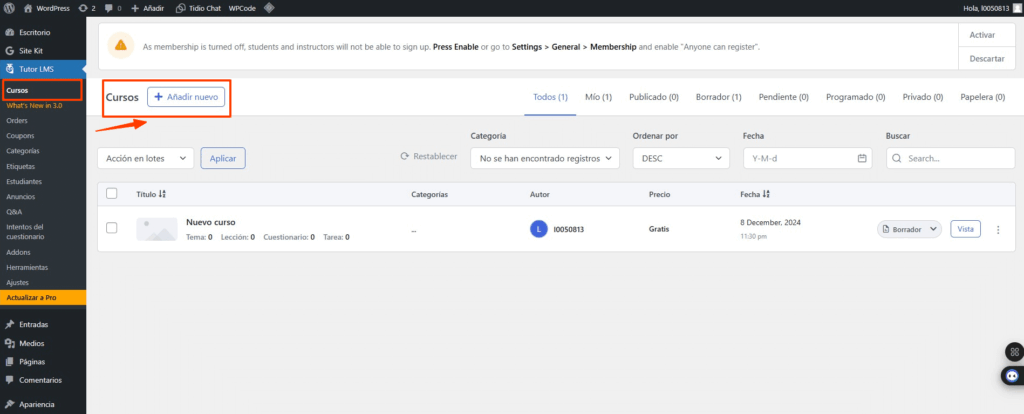The image size is (1024, 414).
Task: Open Intentos del cuestionario
Action: click(25, 232)
